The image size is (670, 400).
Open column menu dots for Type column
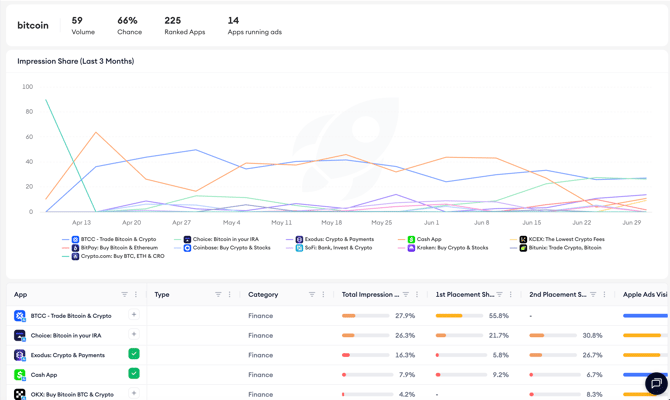tap(229, 294)
